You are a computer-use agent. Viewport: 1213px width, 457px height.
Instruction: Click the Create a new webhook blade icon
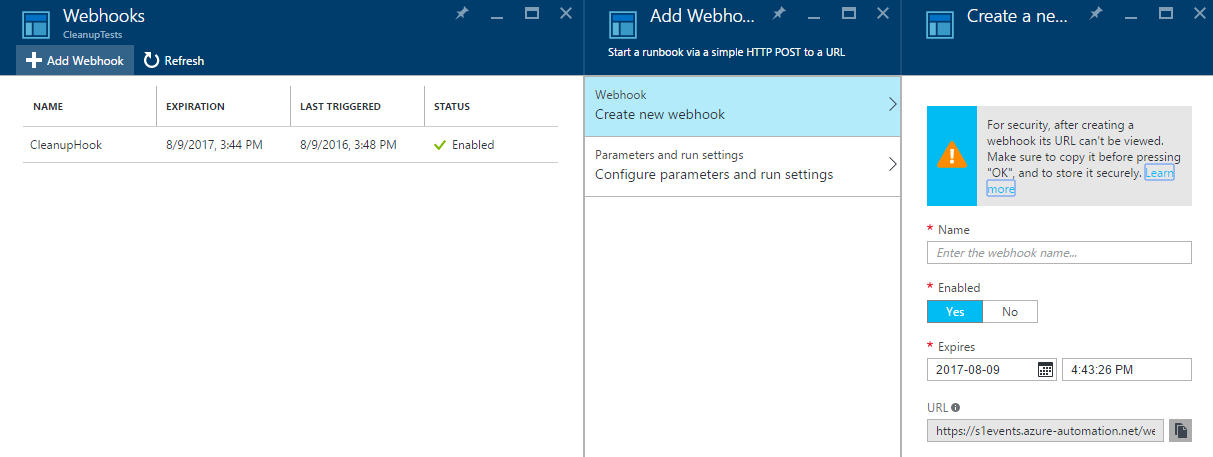pyautogui.click(x=939, y=24)
